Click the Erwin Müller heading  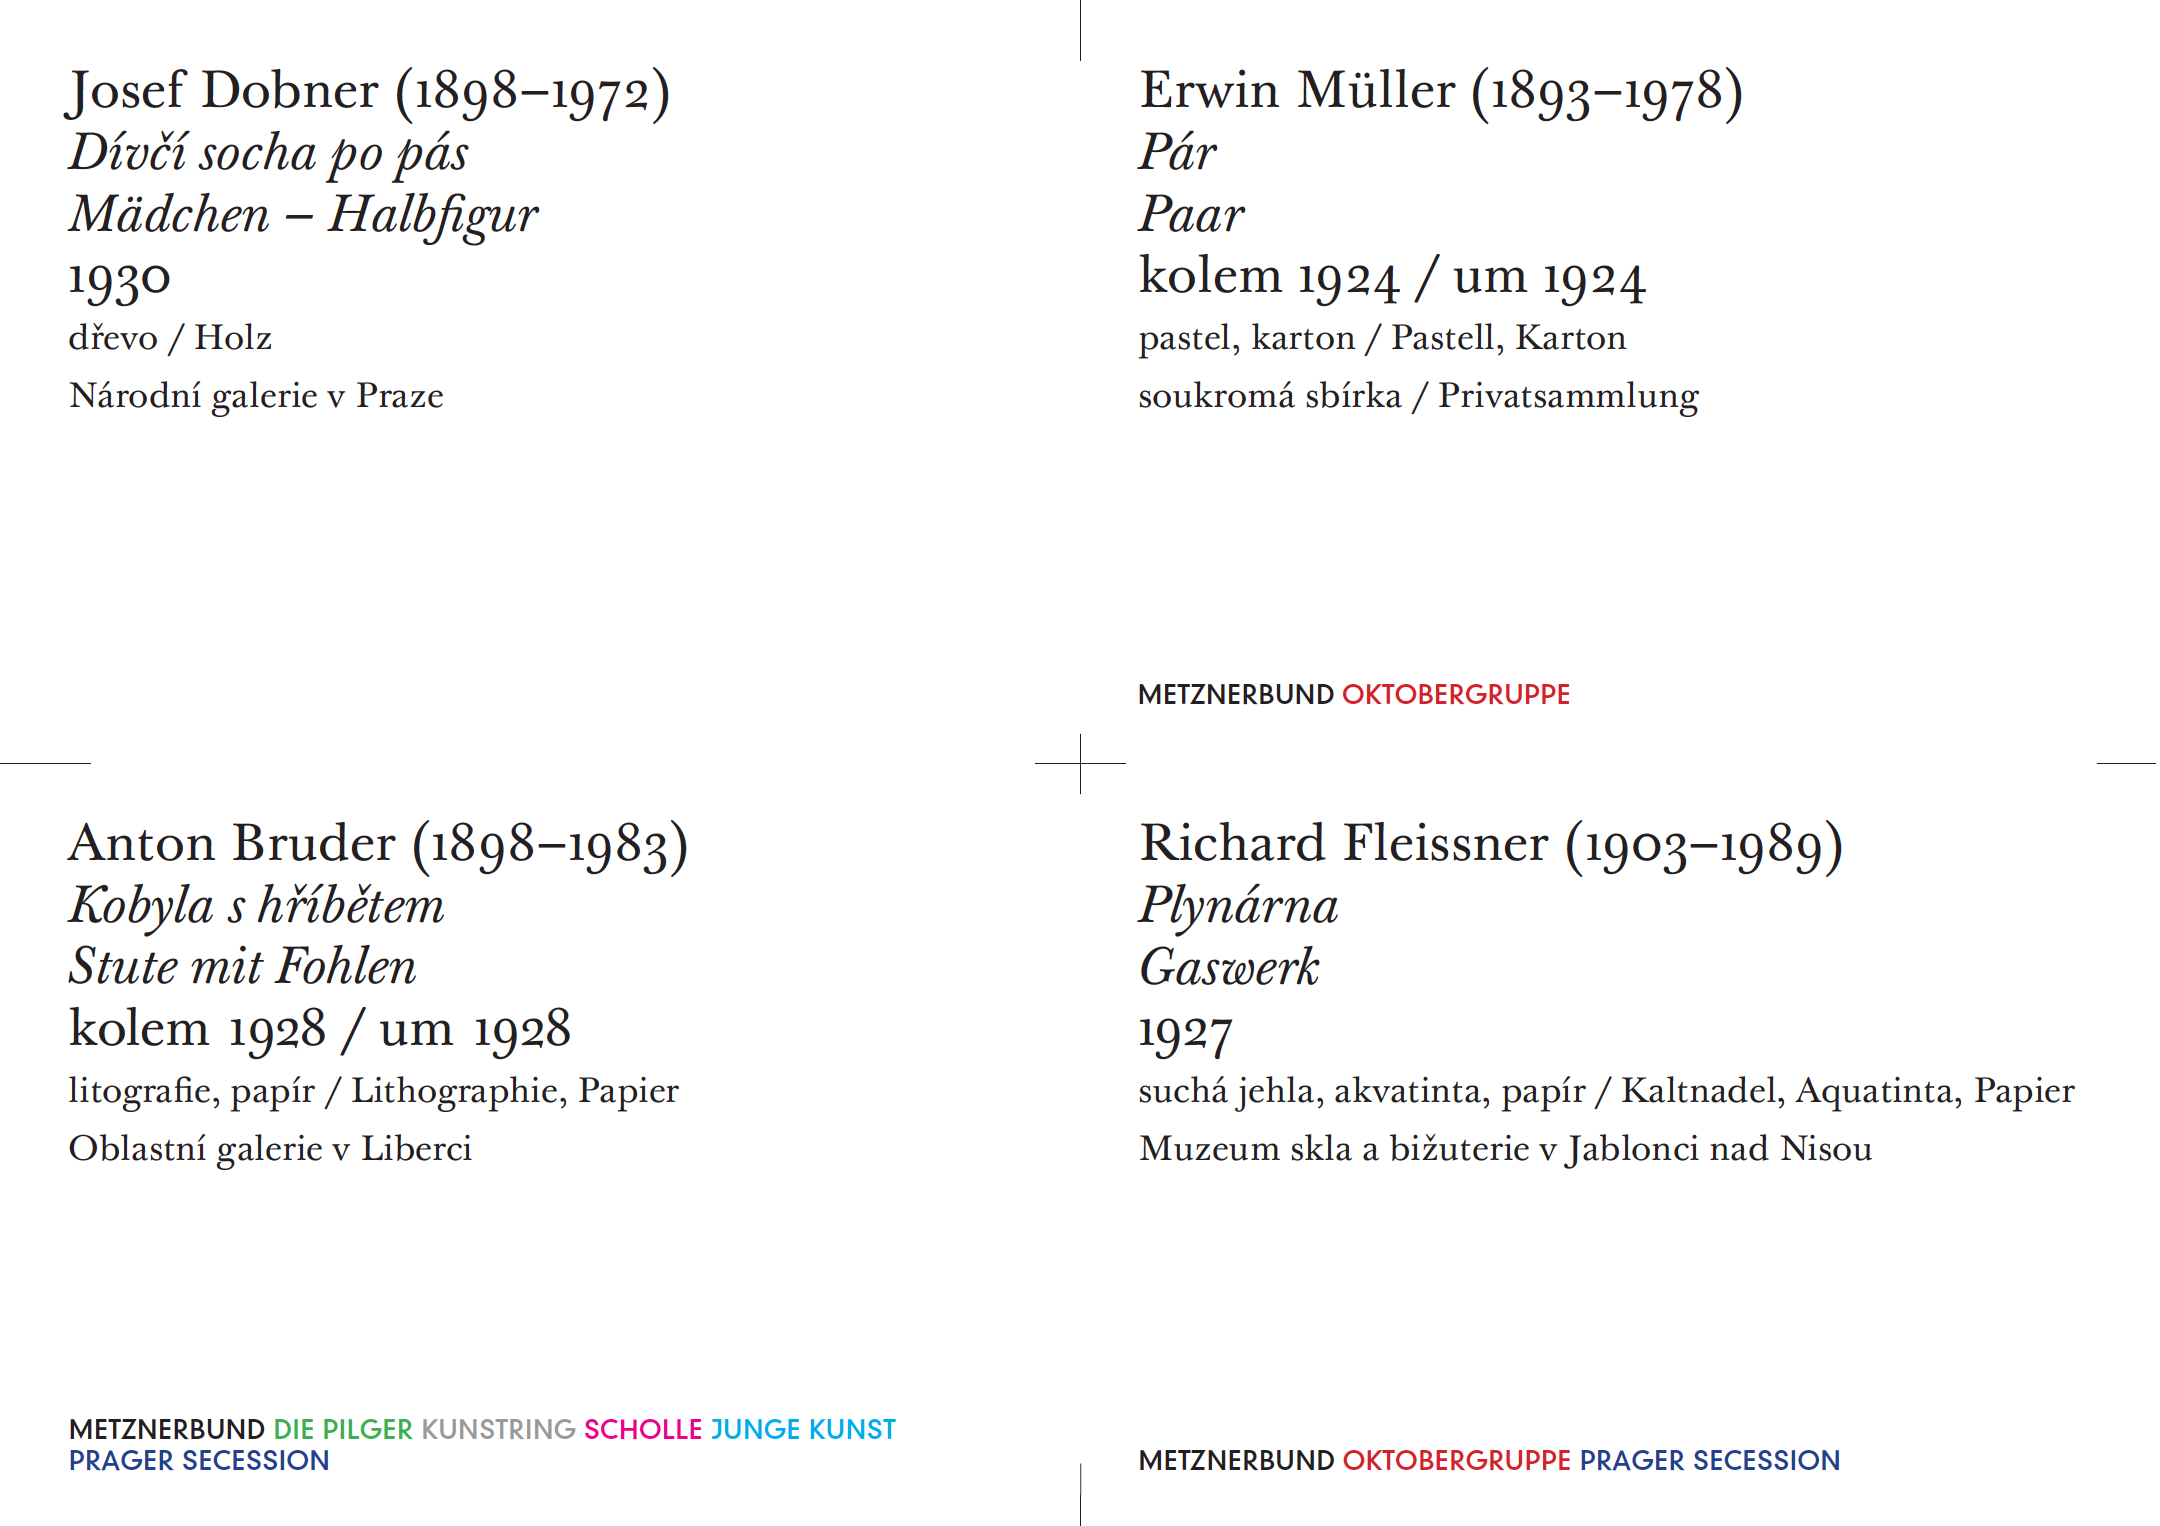coord(1441,92)
